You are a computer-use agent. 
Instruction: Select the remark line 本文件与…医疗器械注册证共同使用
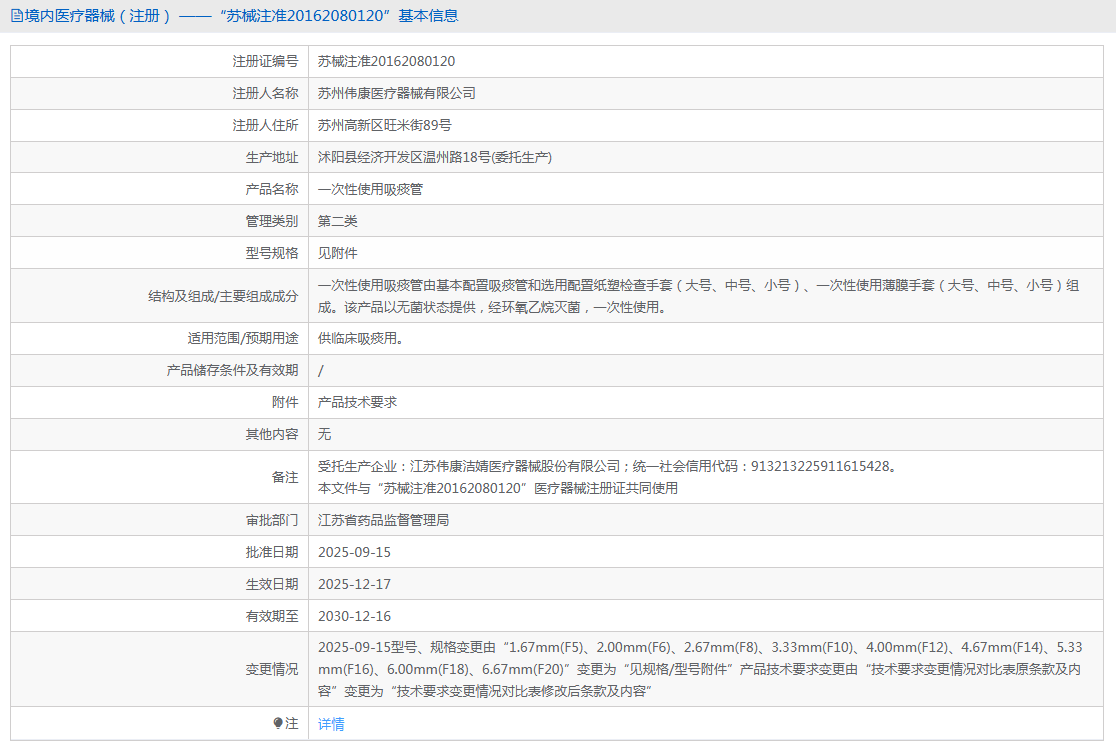coord(498,488)
